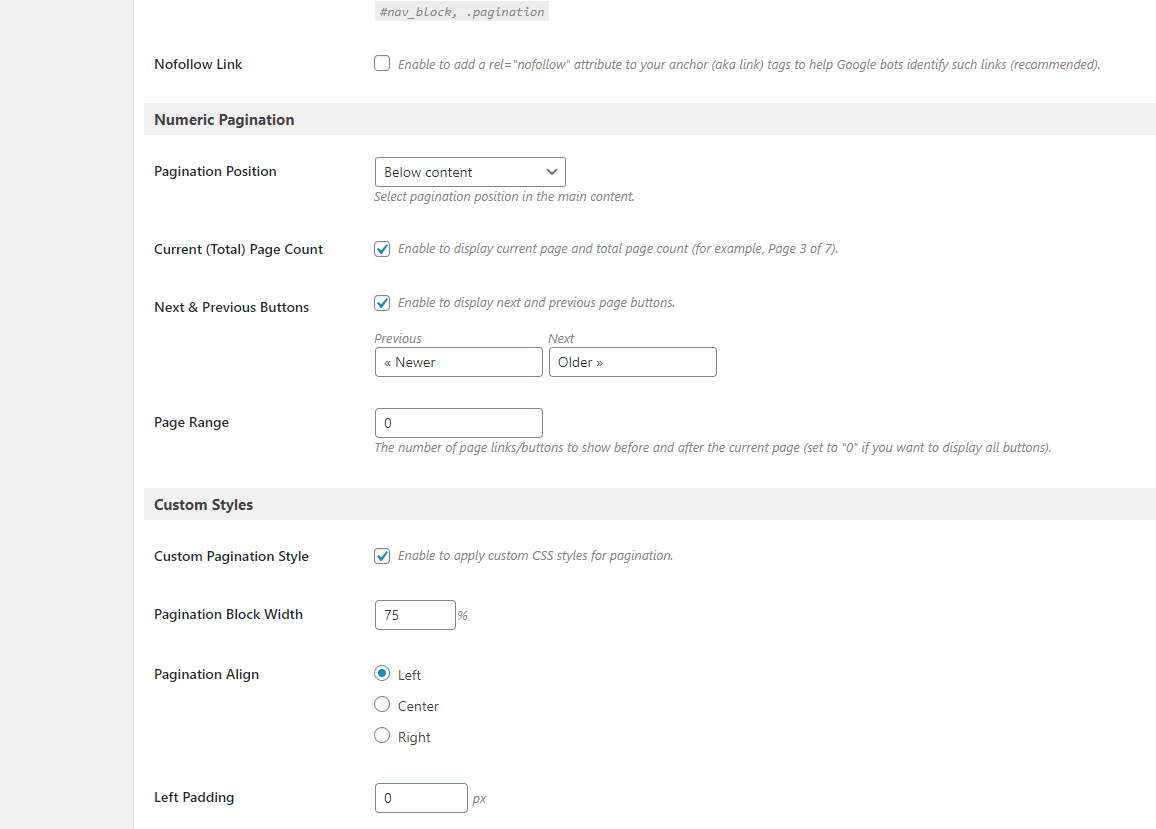The height and width of the screenshot is (829, 1156).
Task: Click 'Select pagination position in the main content' hint
Action: coord(504,196)
